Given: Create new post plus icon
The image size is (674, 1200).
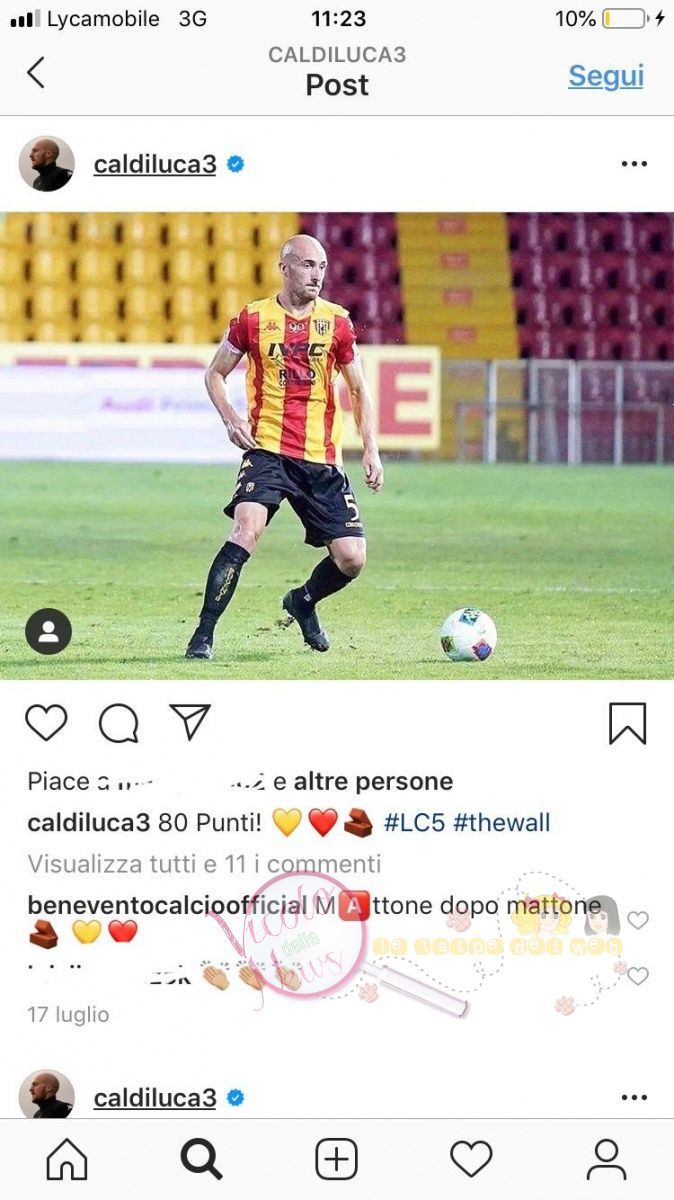Looking at the screenshot, I should coord(337,1160).
